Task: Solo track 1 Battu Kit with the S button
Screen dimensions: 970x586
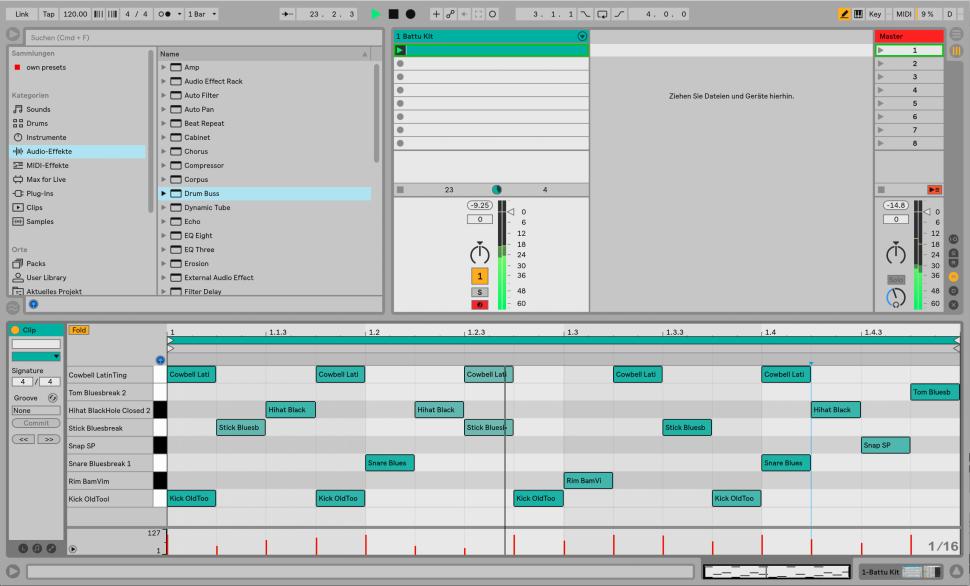Action: 480,291
